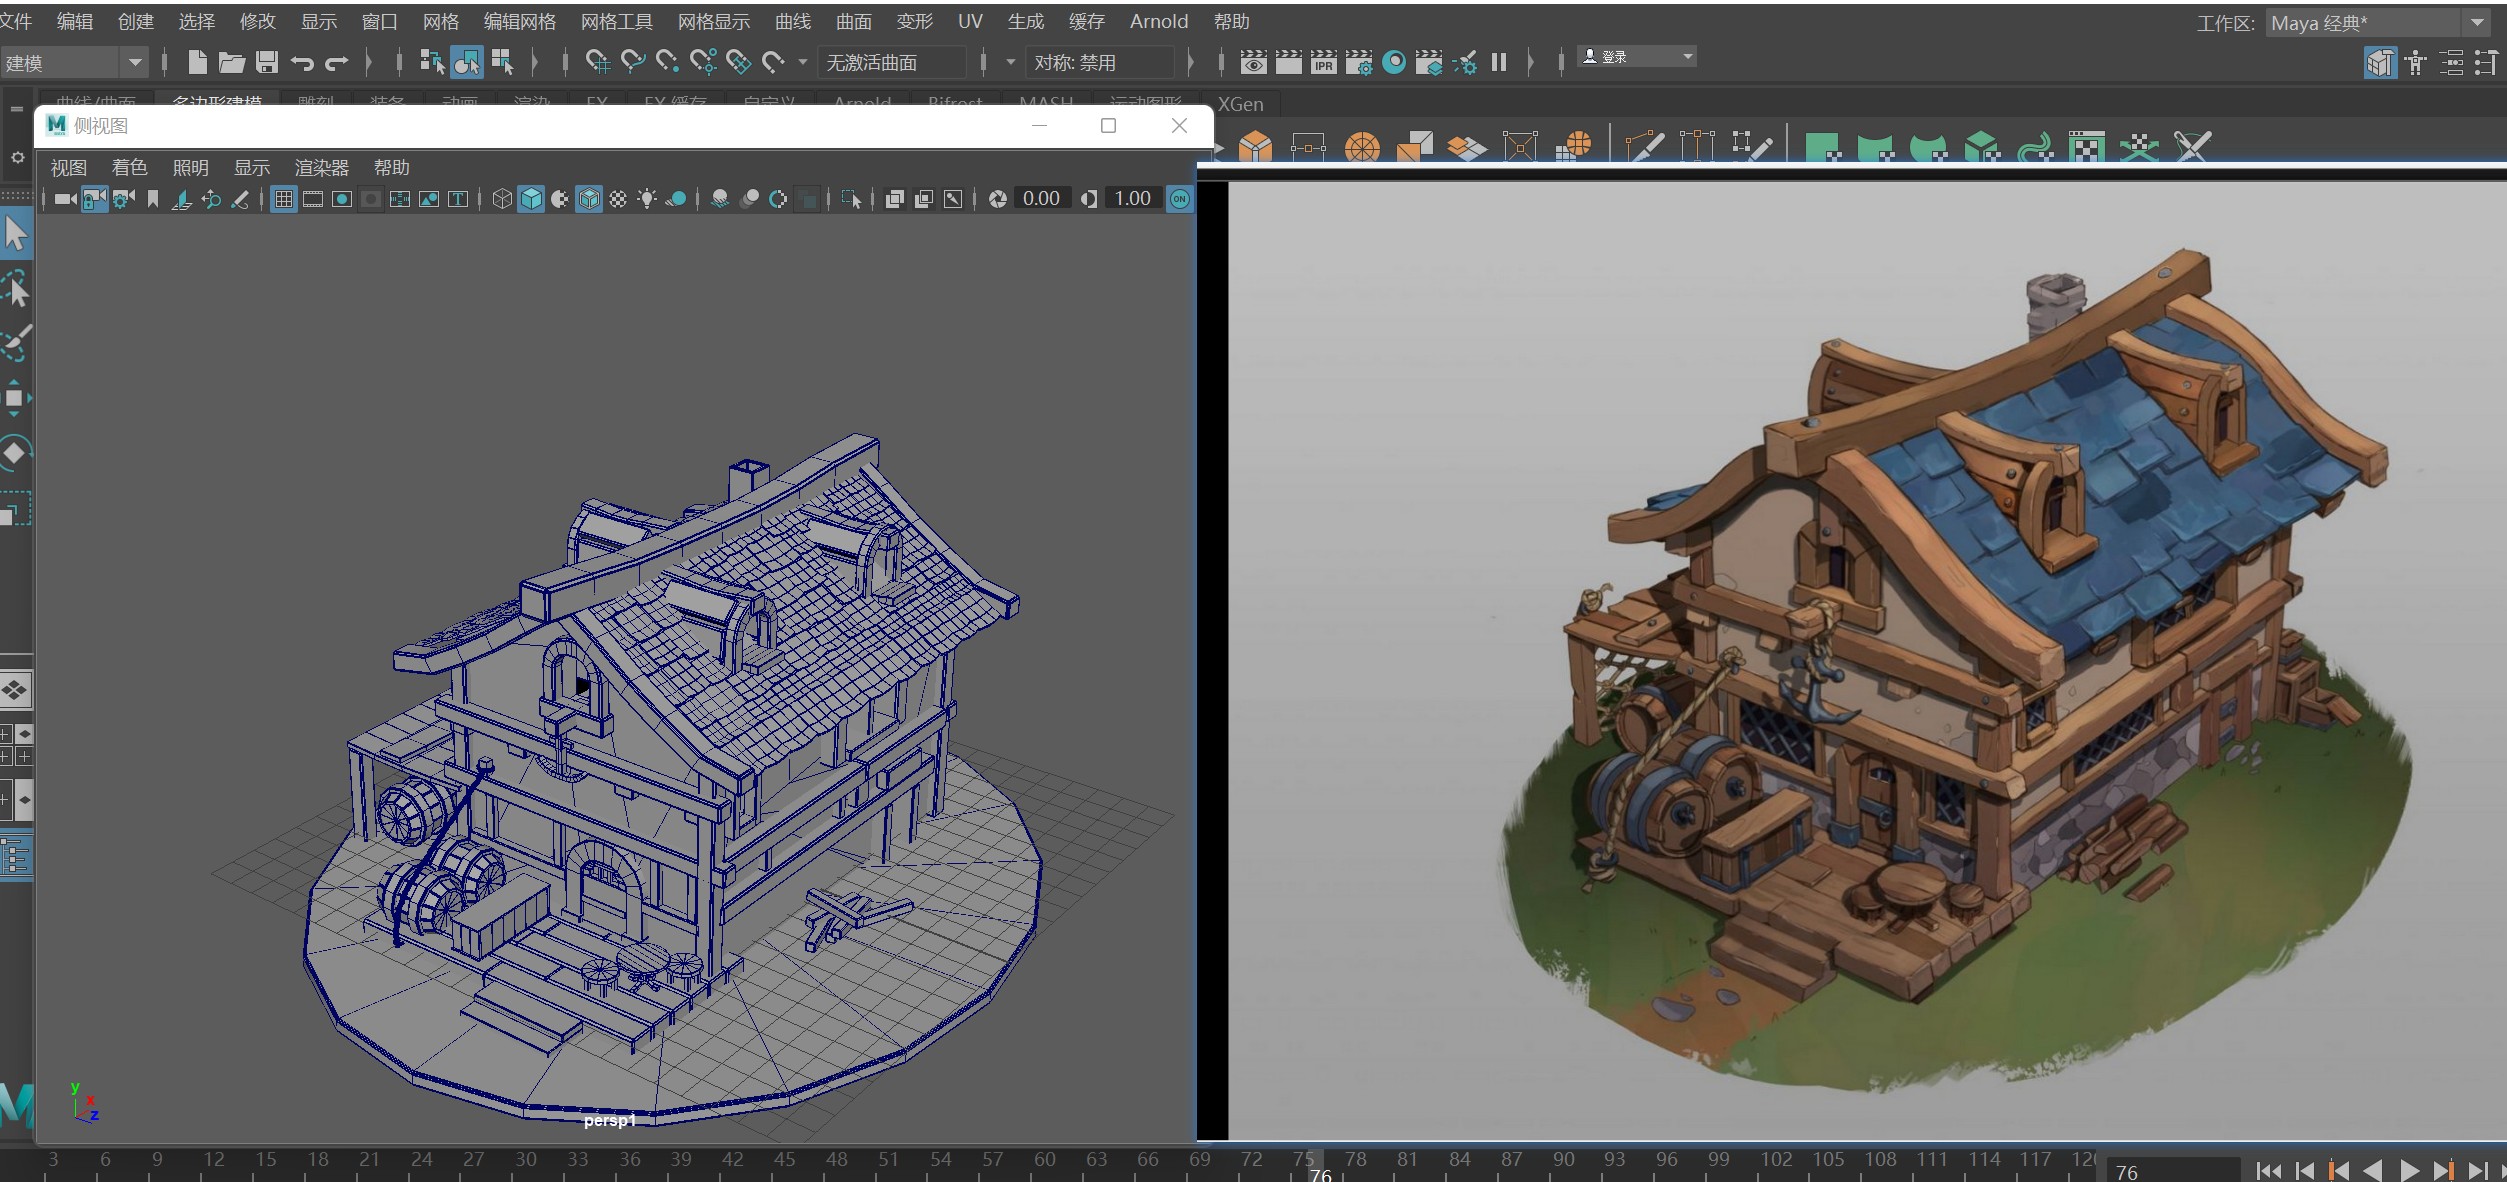The height and width of the screenshot is (1182, 2507).
Task: Open 照明 menu in 侧视图 panel
Action: pos(190,168)
